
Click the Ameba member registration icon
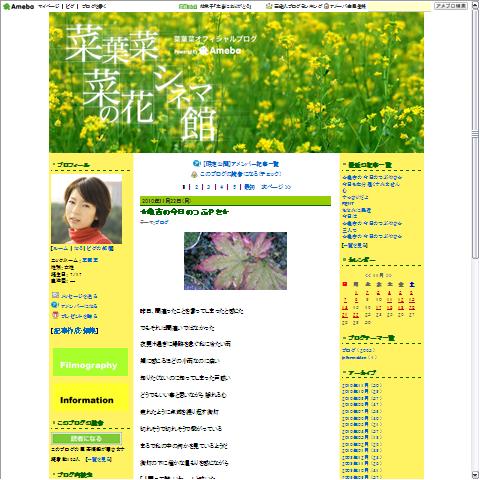pyautogui.click(x=326, y=6)
